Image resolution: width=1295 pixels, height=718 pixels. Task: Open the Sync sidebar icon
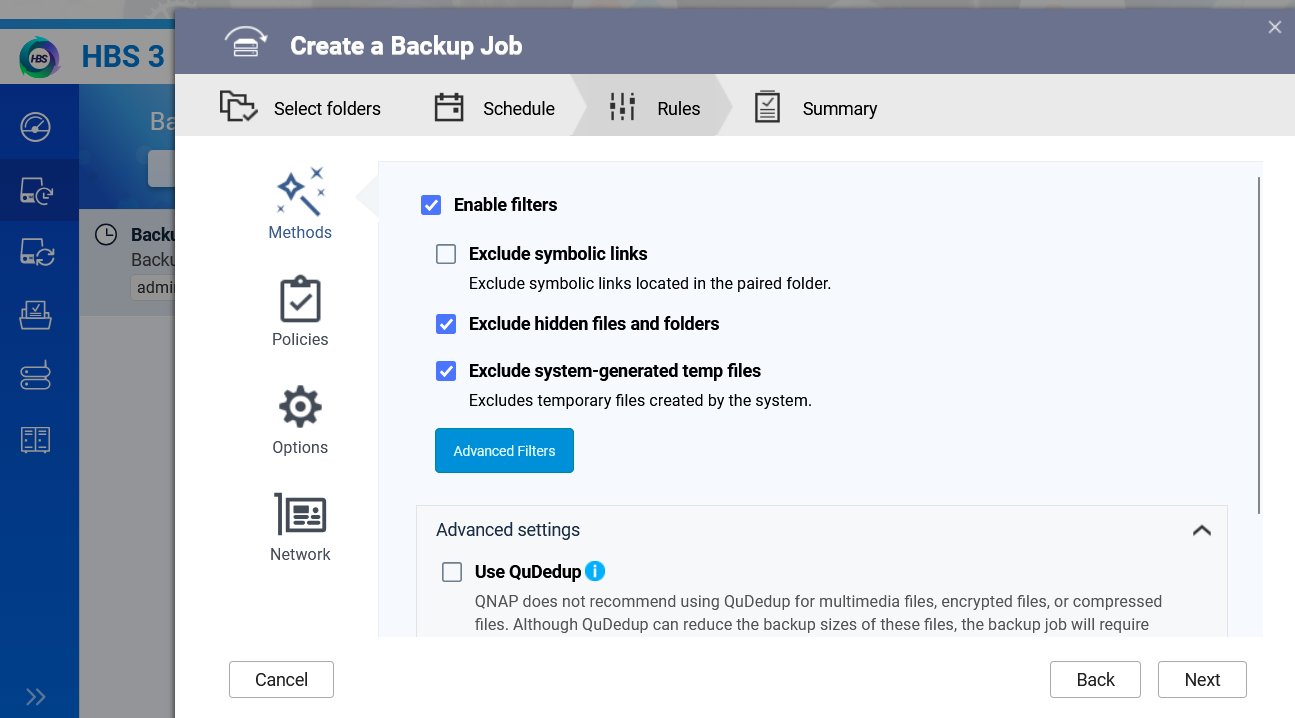(x=36, y=252)
